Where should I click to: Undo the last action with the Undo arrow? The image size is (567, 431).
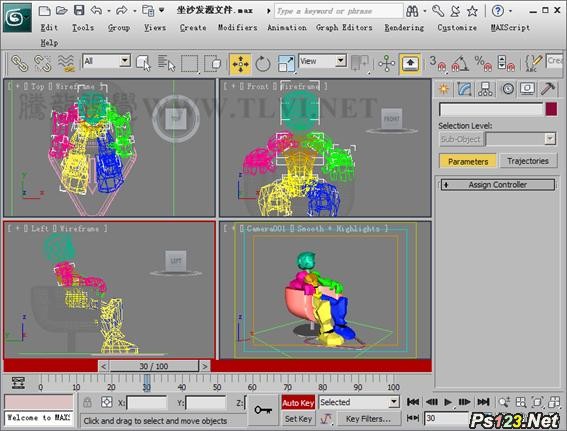coord(97,11)
